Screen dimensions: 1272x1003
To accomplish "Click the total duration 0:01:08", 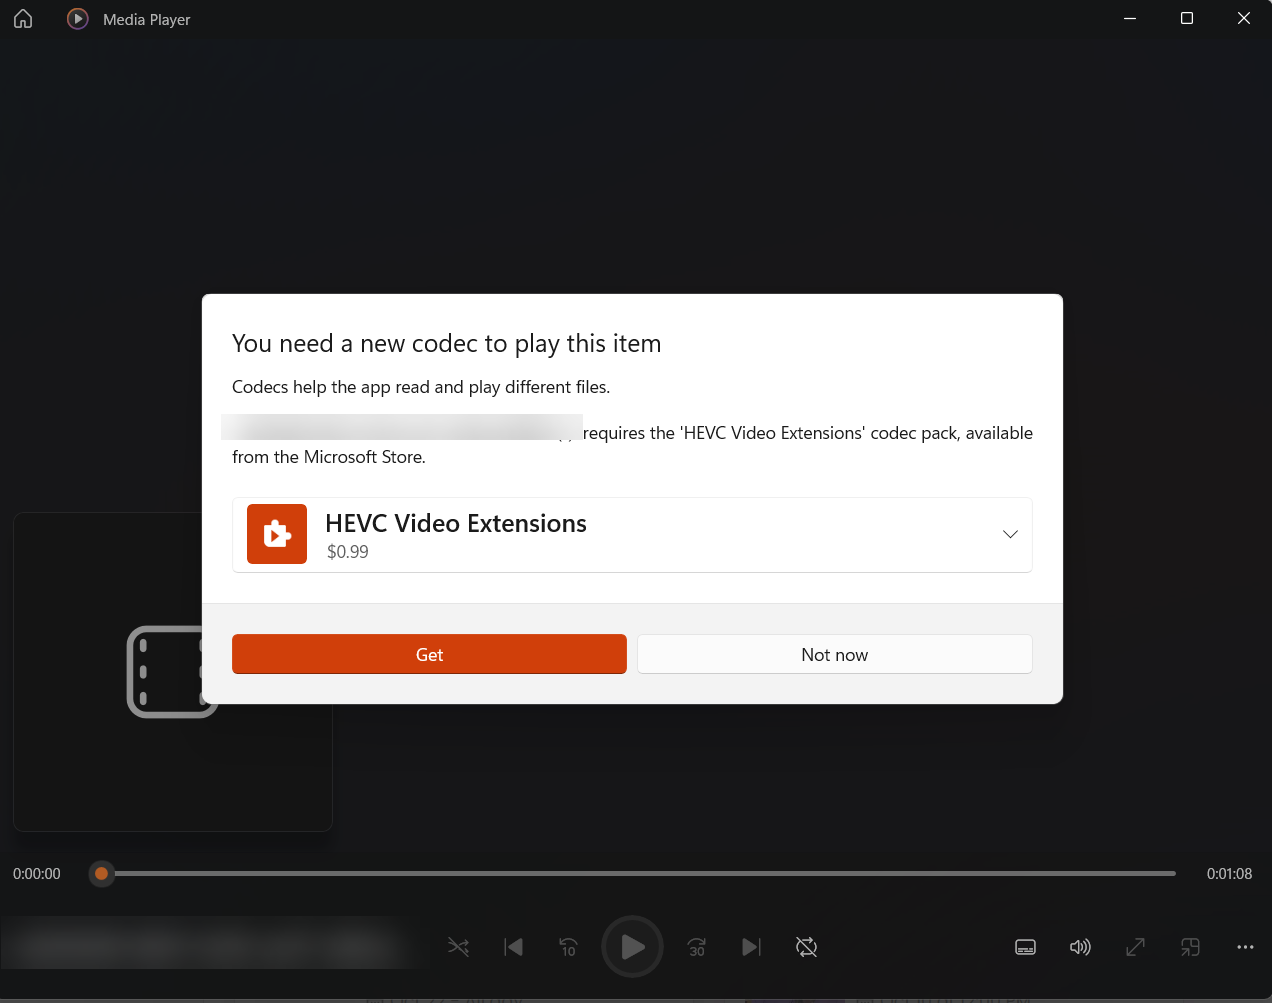I will 1229,874.
